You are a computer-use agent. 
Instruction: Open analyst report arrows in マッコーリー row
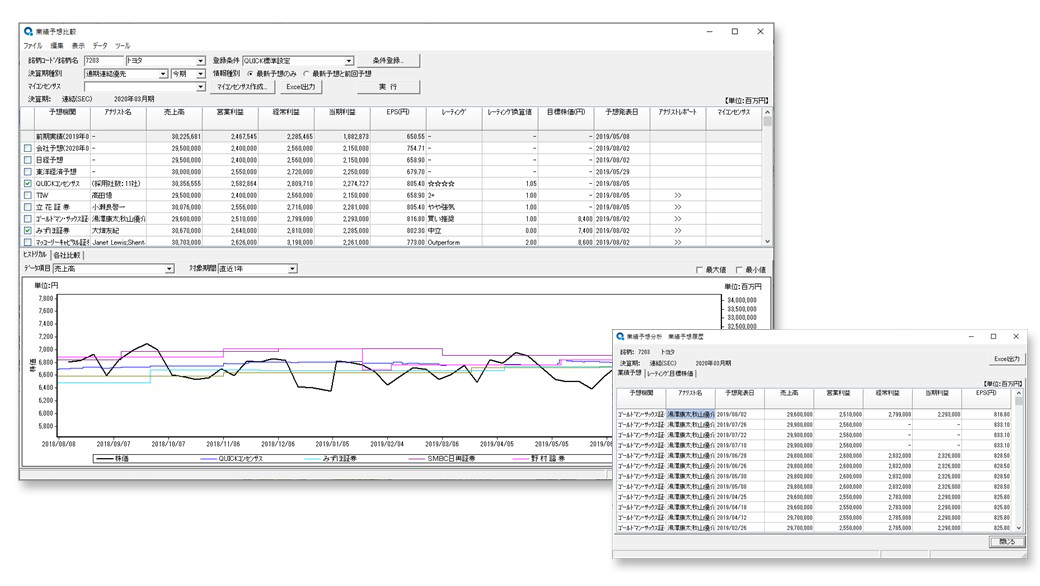pos(677,243)
